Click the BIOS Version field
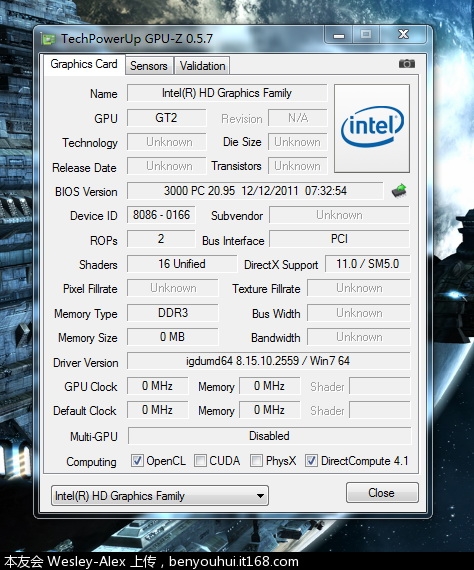 point(255,191)
